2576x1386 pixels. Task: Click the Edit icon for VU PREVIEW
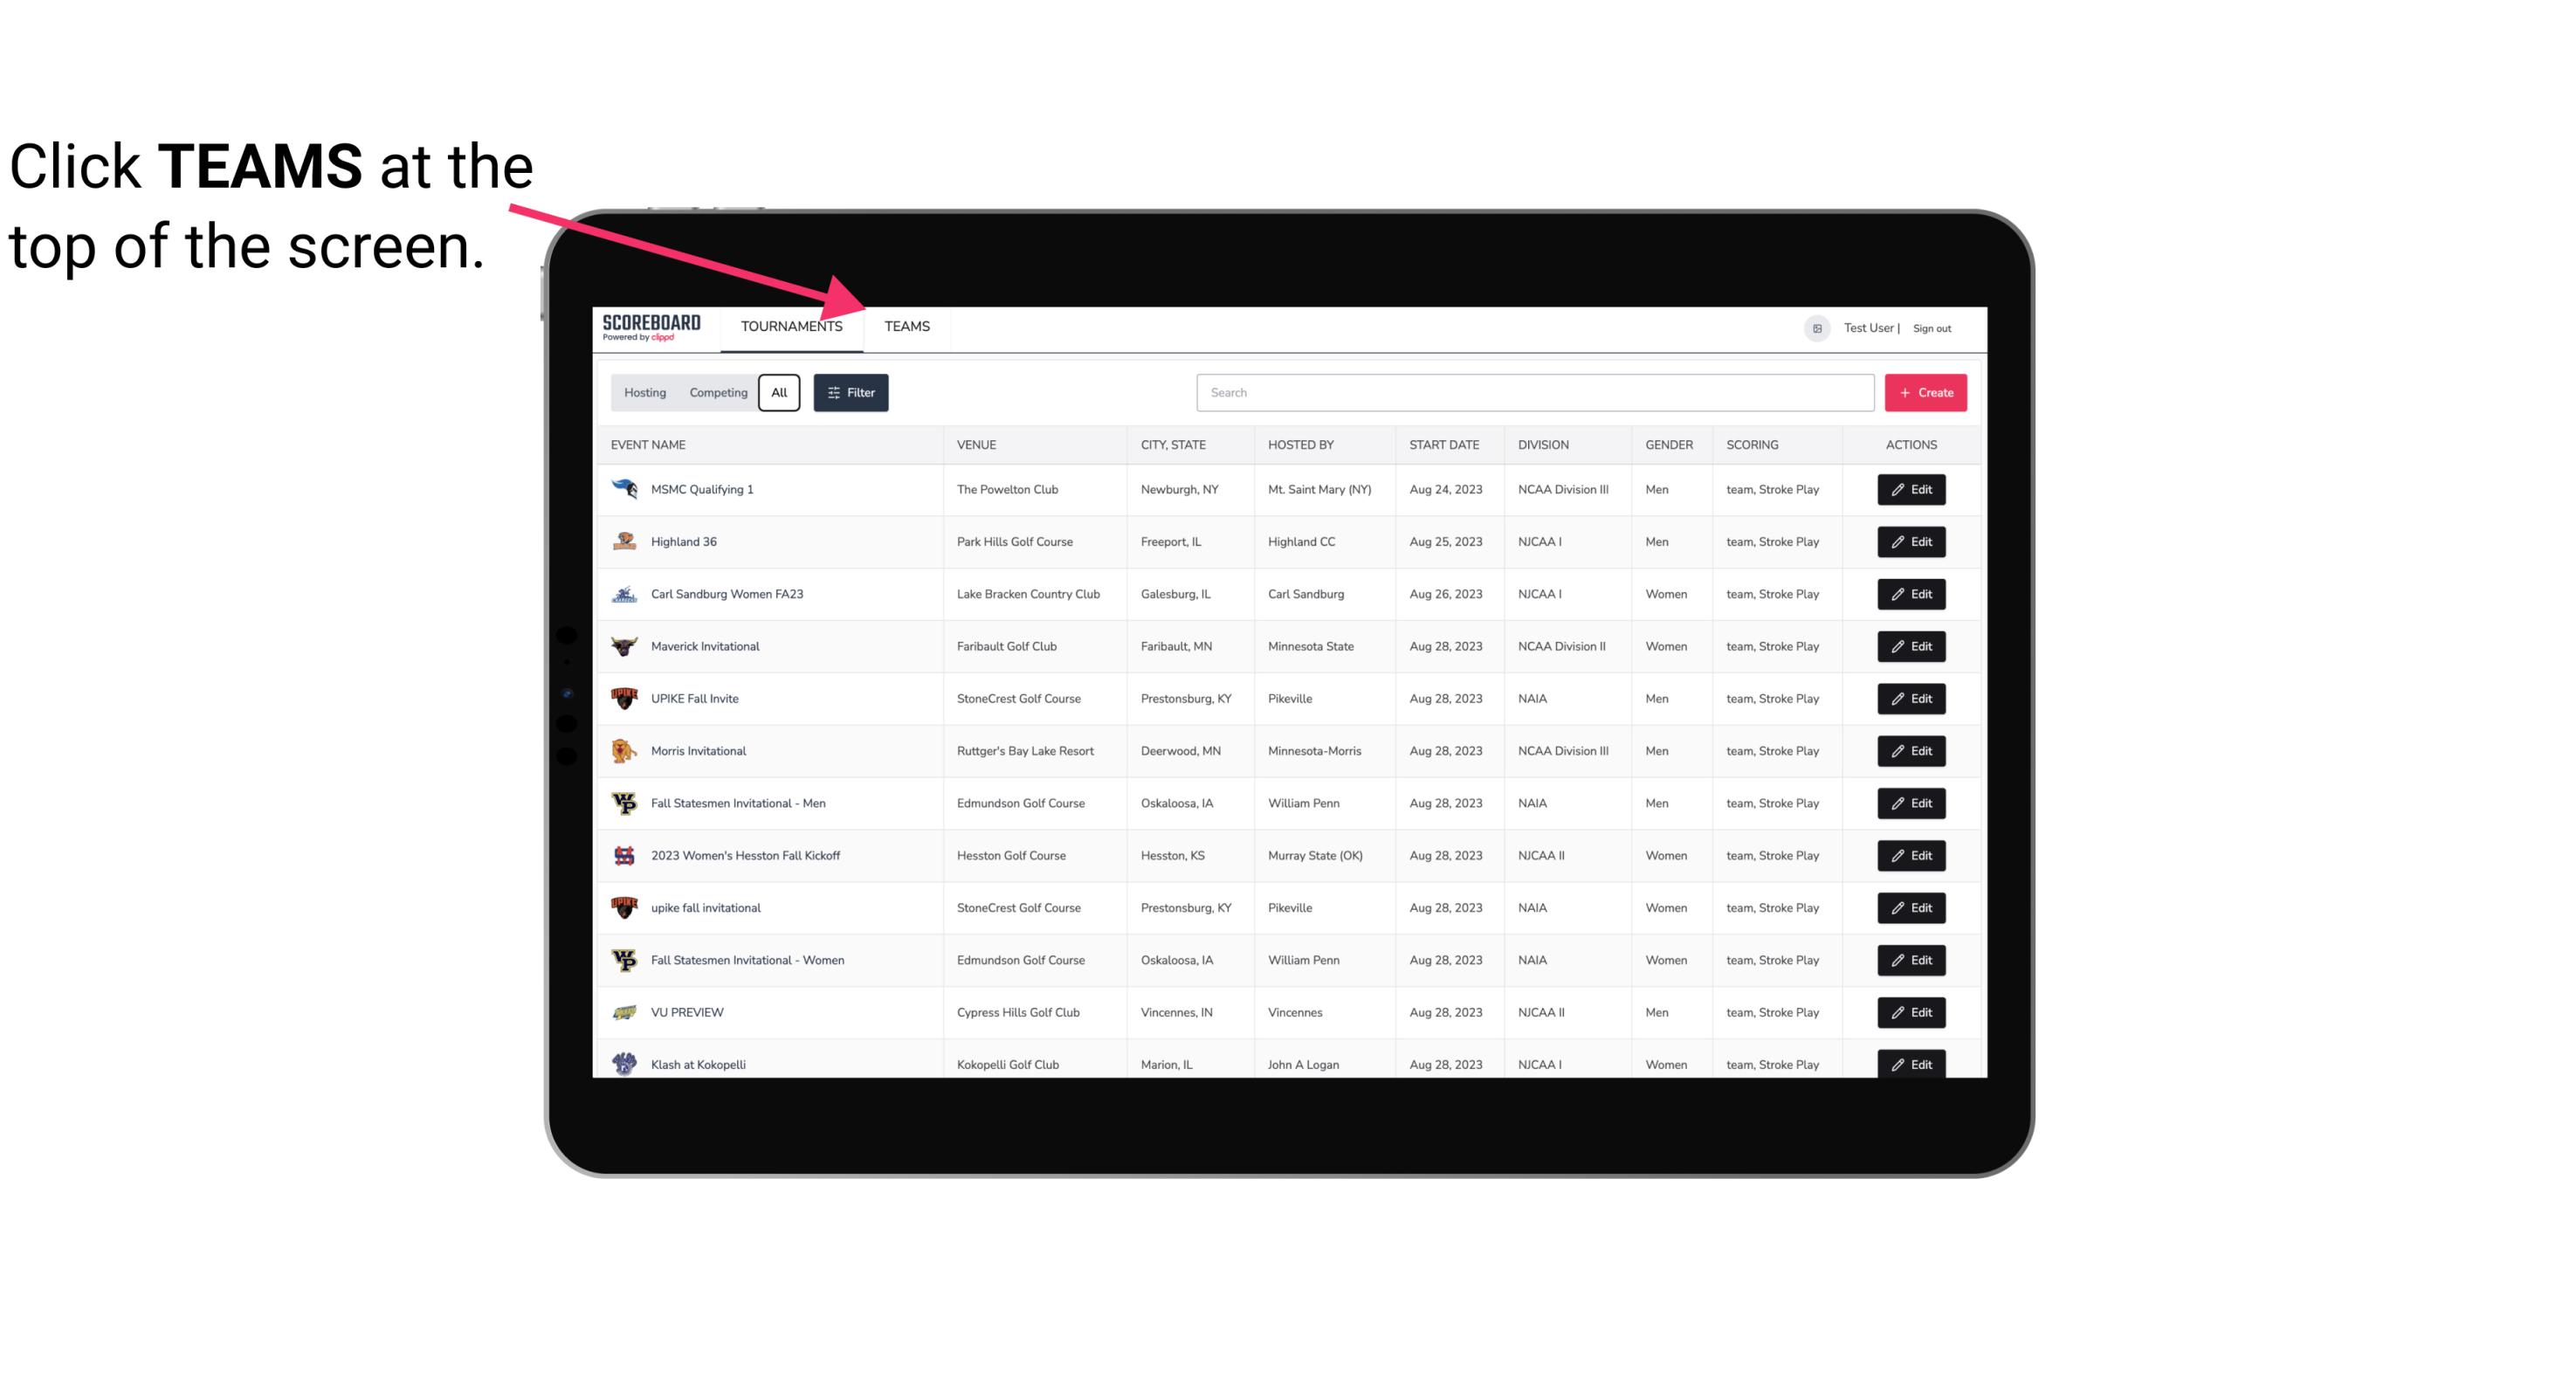1912,1010
